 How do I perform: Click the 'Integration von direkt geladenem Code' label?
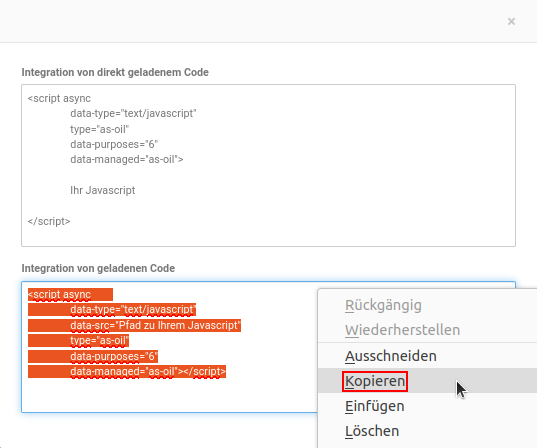115,72
